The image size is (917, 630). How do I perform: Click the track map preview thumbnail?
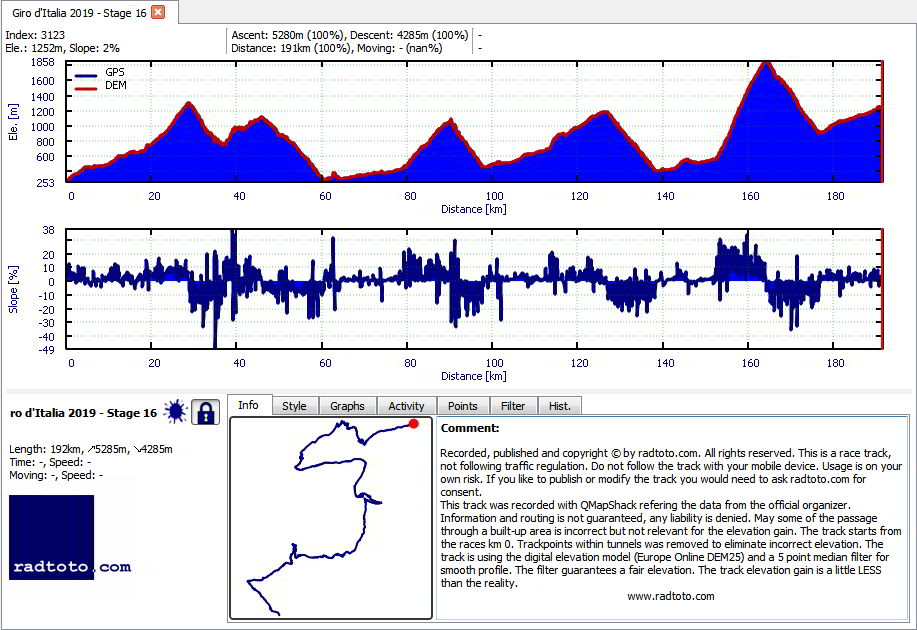[x=331, y=518]
